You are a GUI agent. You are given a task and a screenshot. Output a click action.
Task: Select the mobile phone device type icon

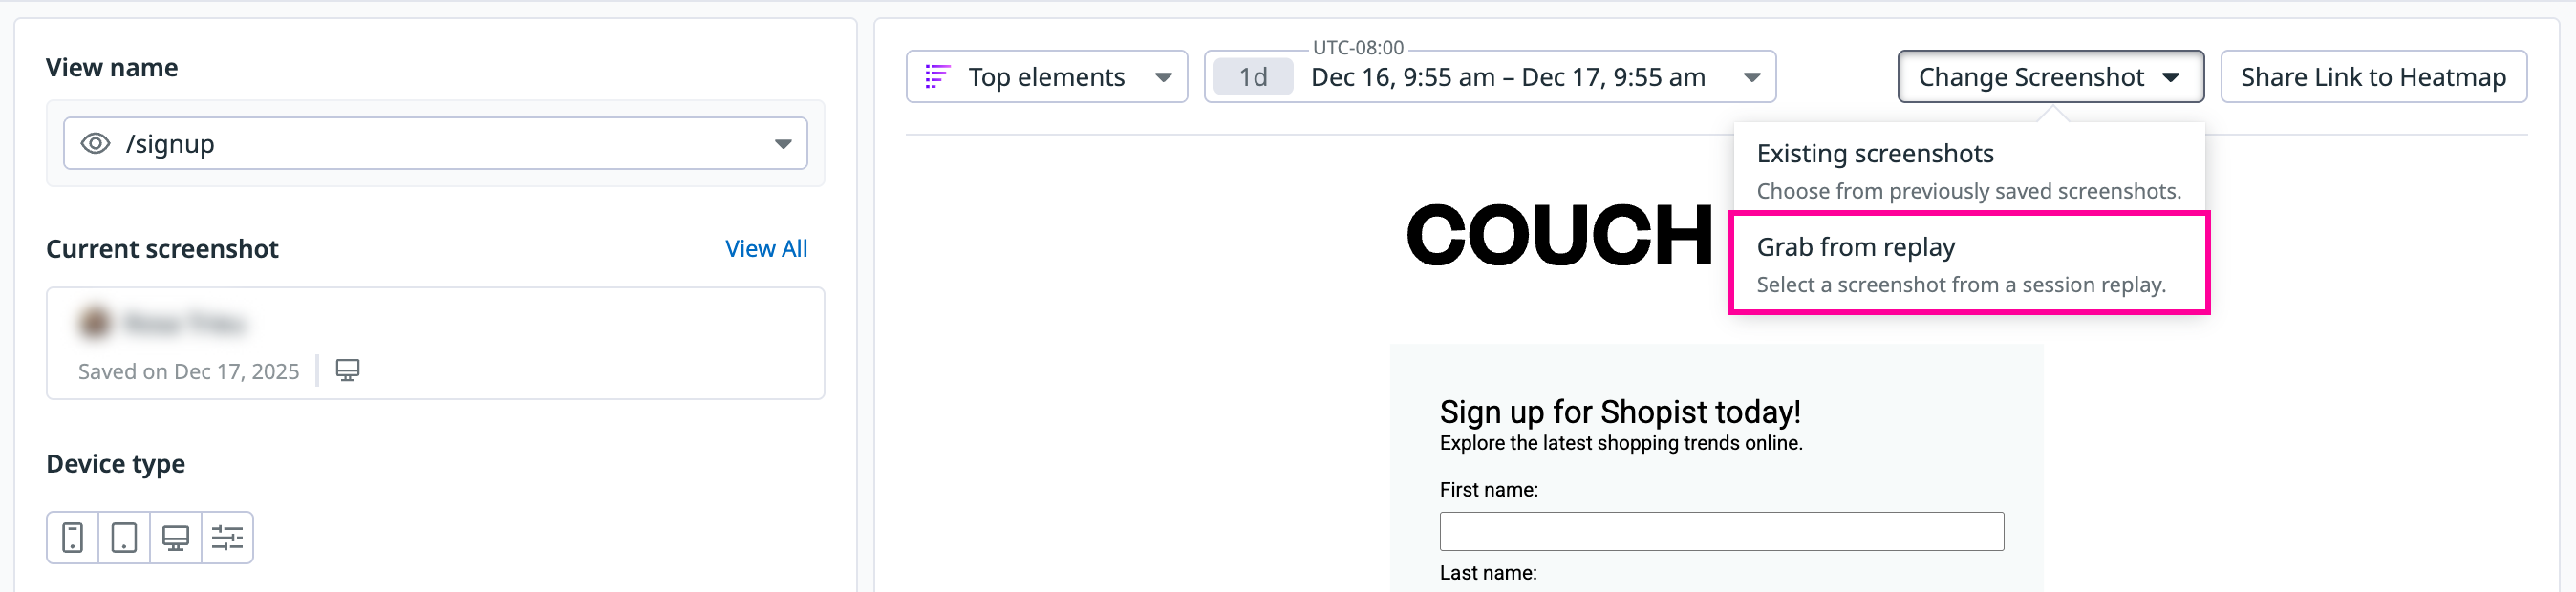[x=72, y=538]
